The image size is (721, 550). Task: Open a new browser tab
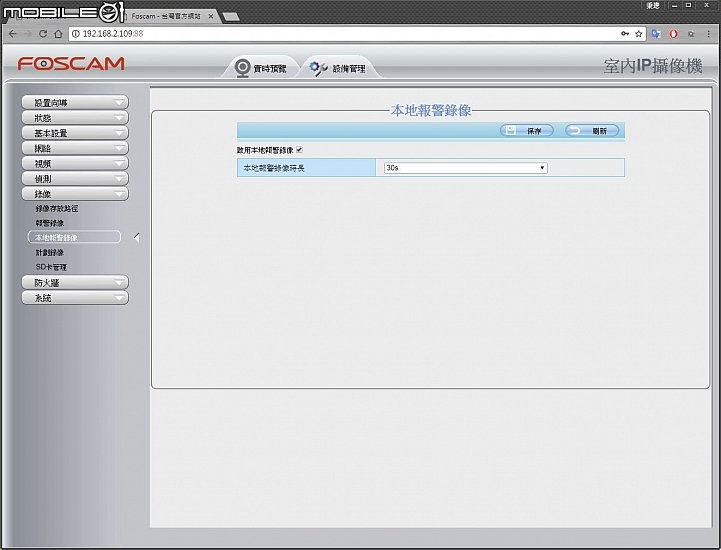(x=230, y=17)
